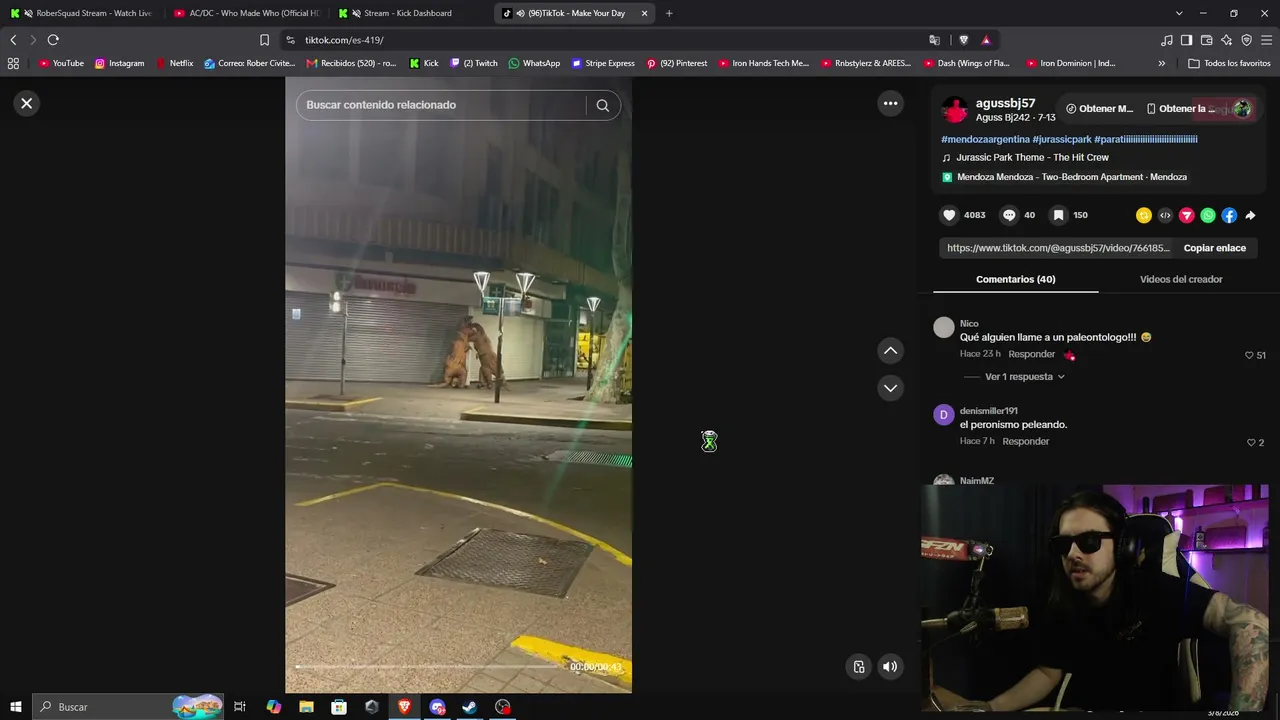Image resolution: width=1280 pixels, height=720 pixels.
Task: Open Jurassic Park Theme sound page
Action: [x=1032, y=157]
